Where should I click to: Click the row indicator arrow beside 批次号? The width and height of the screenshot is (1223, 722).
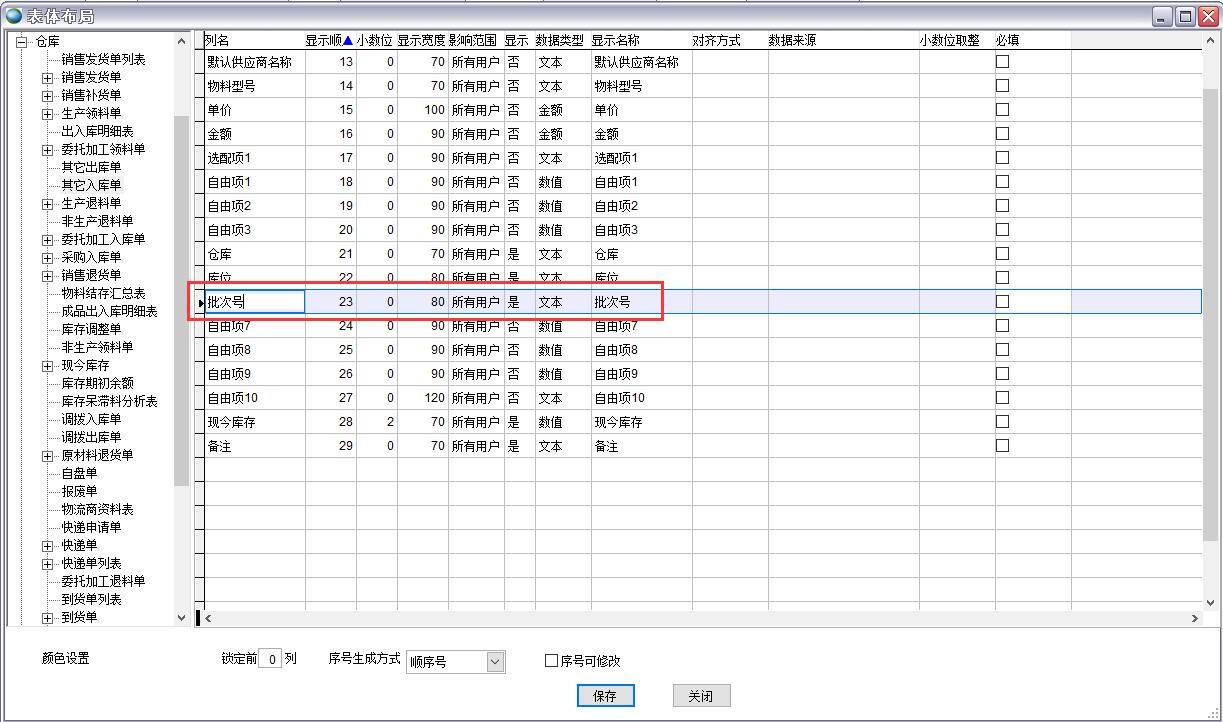click(201, 302)
